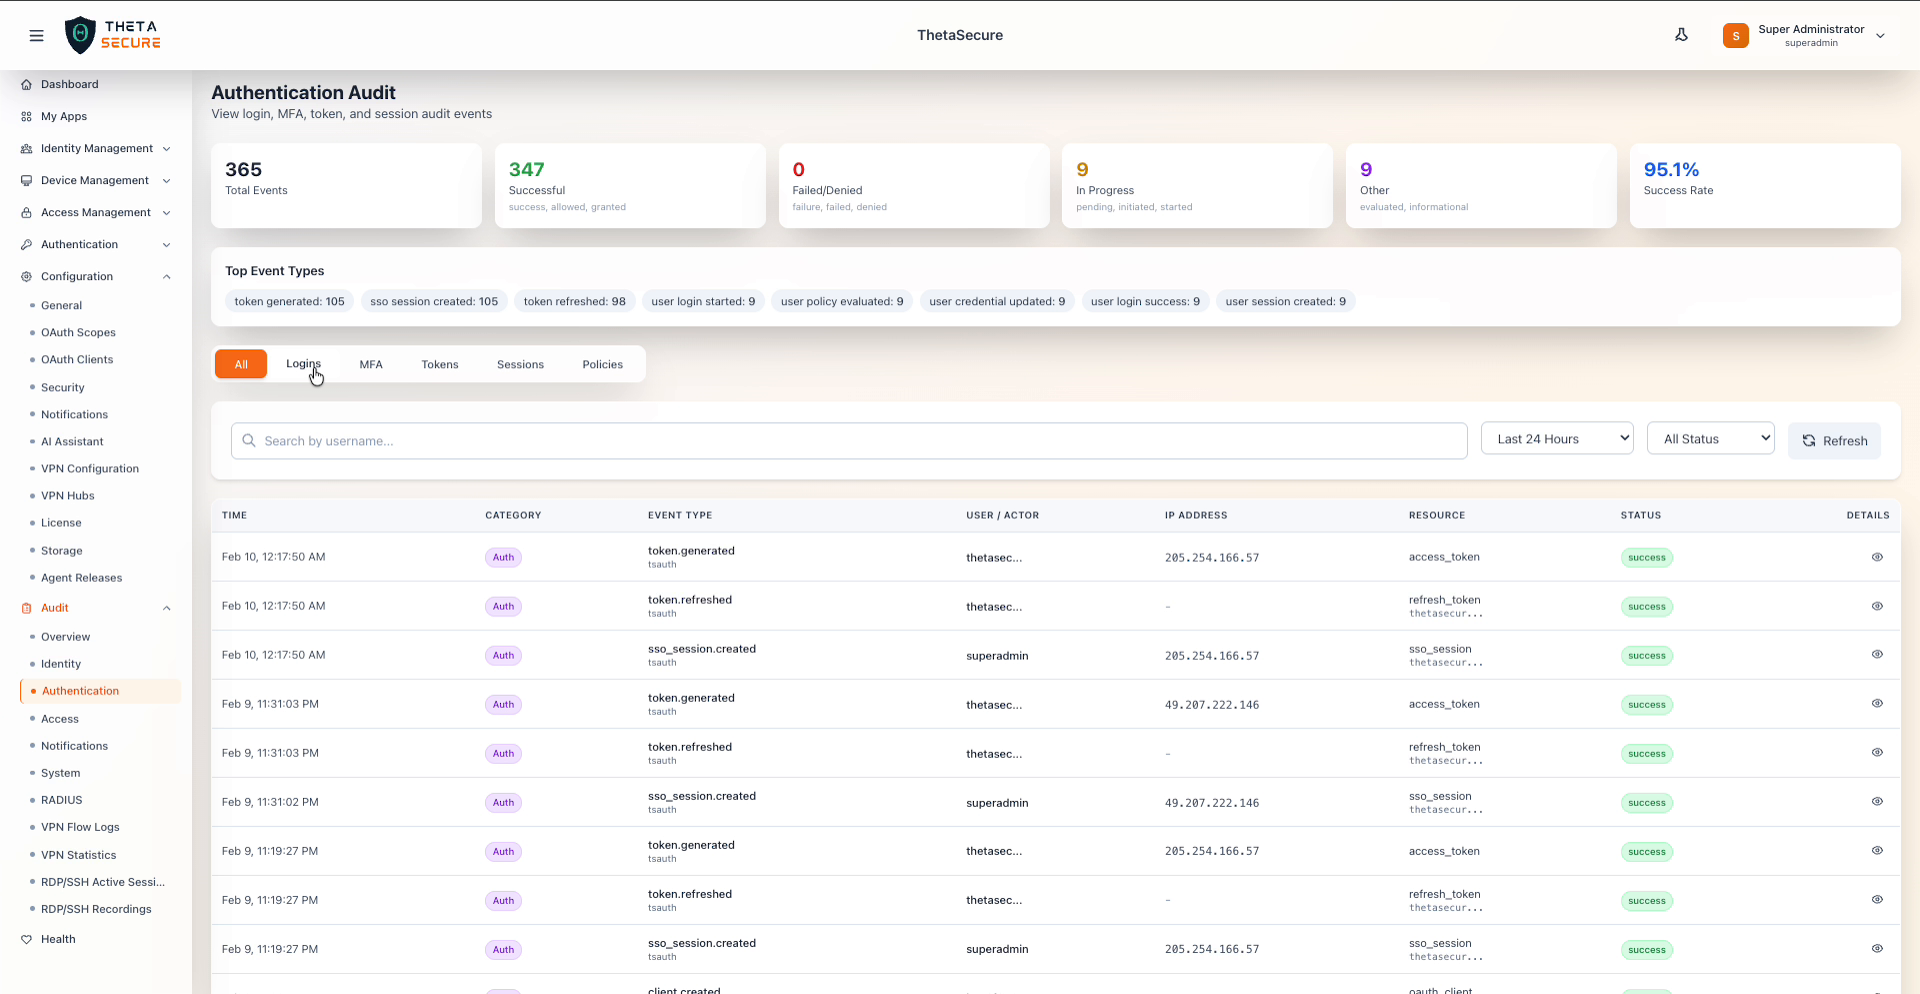The height and width of the screenshot is (994, 1920).
Task: Show details for the first token.generated event
Action: 1877,557
